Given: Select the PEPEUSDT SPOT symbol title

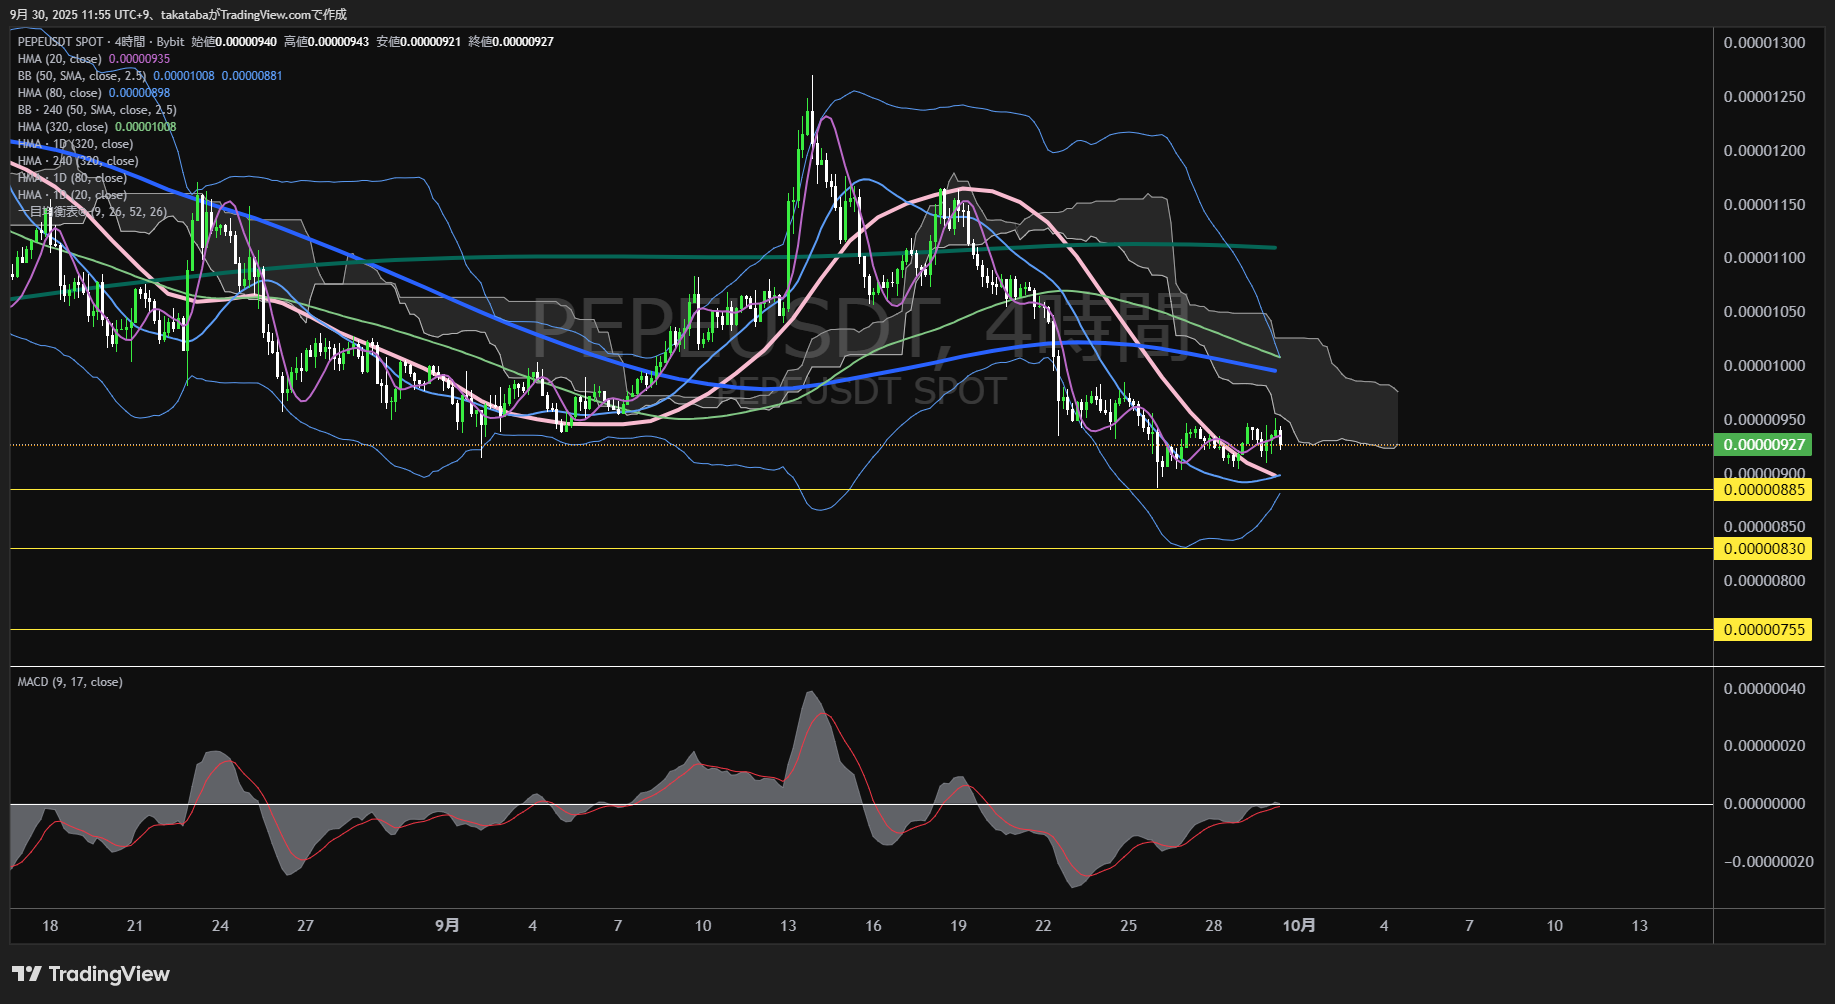Looking at the screenshot, I should [60, 42].
